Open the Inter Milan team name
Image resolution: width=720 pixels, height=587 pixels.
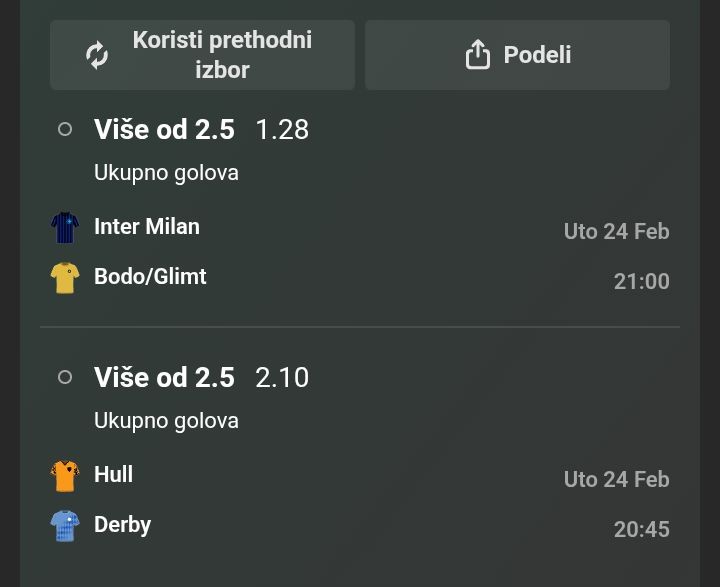click(147, 226)
